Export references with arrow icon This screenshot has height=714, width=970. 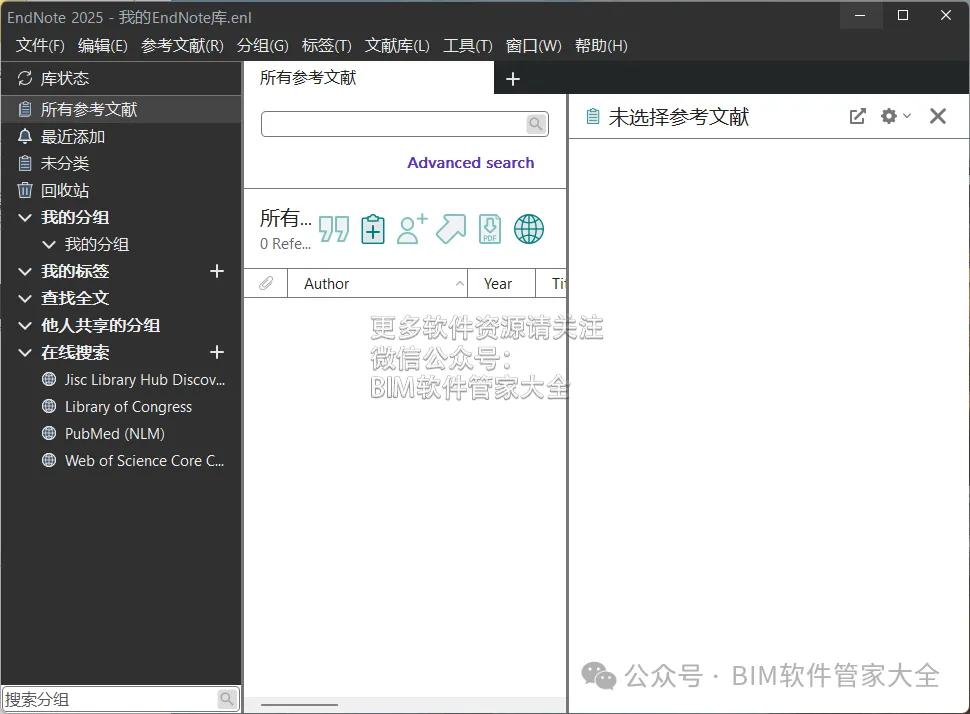click(451, 229)
